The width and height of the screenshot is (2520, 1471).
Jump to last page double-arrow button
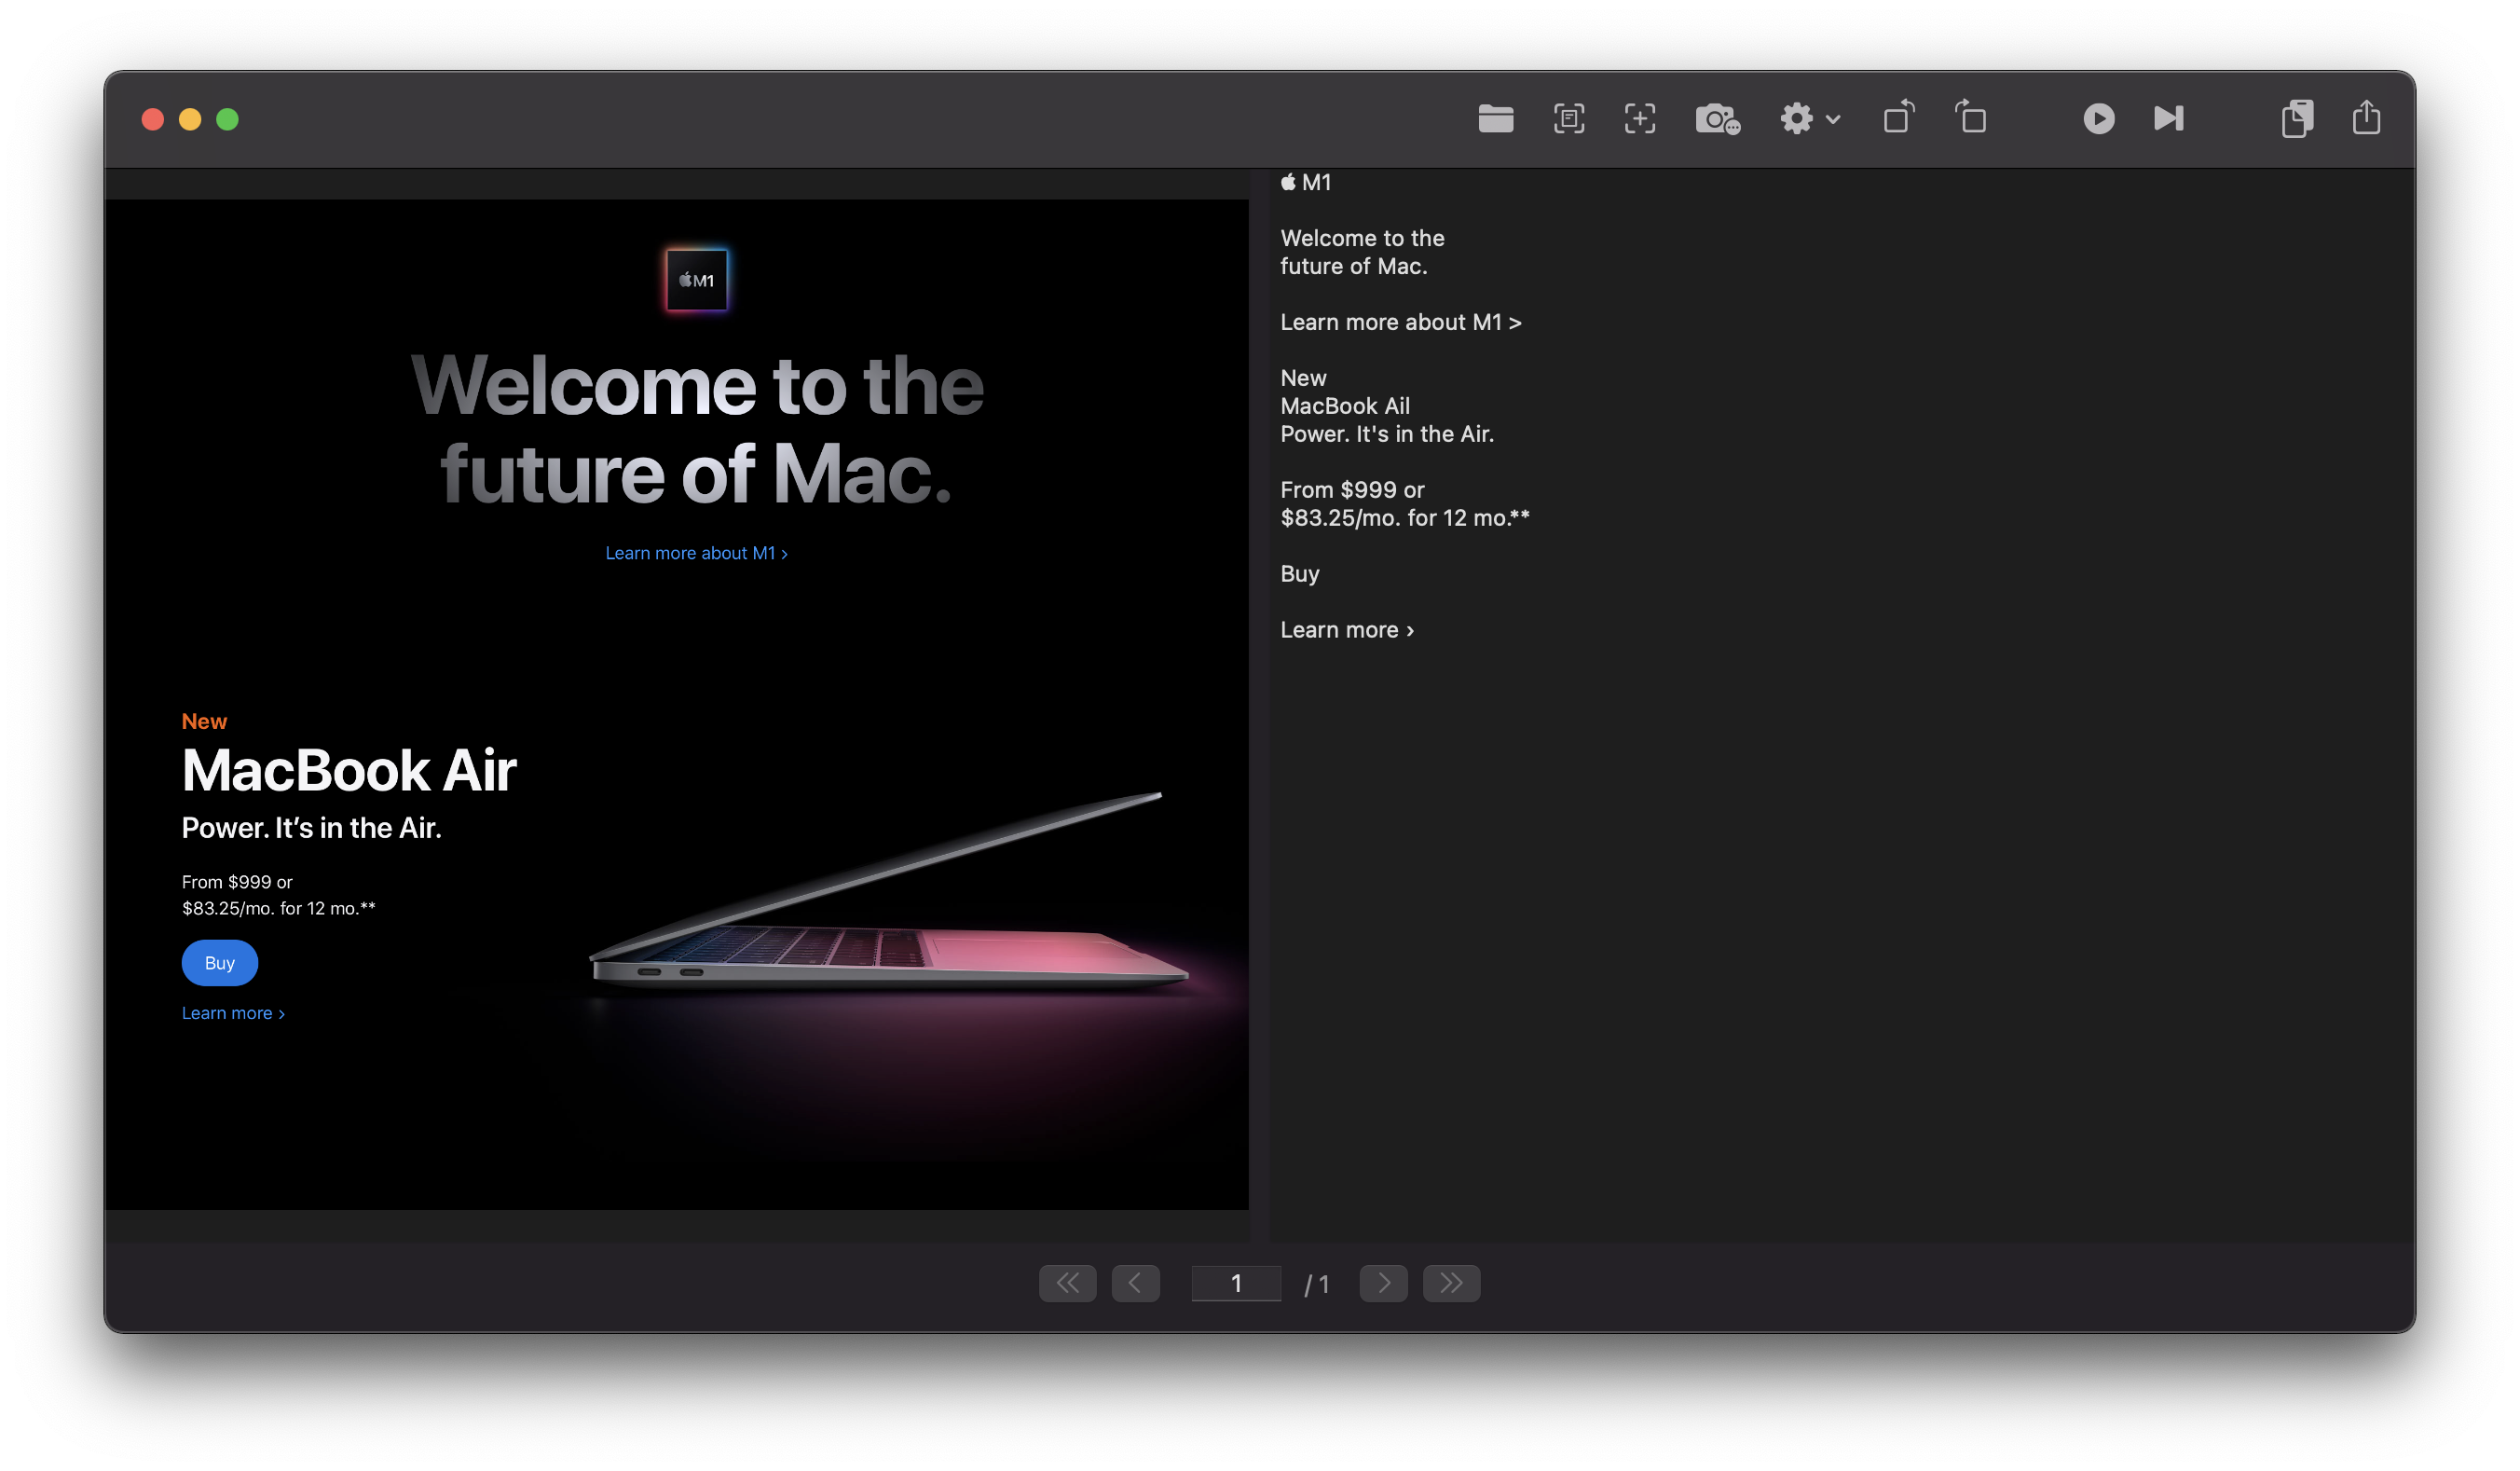(1453, 1284)
